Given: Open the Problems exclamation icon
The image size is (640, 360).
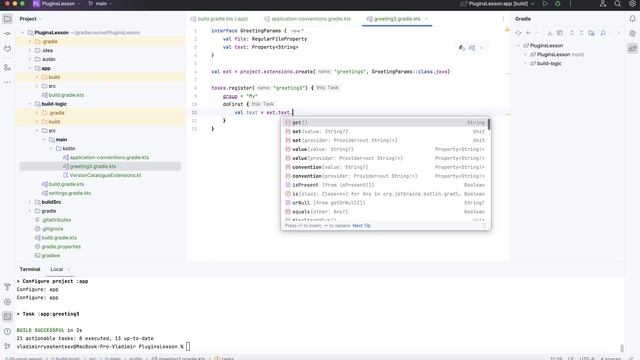Looking at the screenshot, I should pos(7,331).
